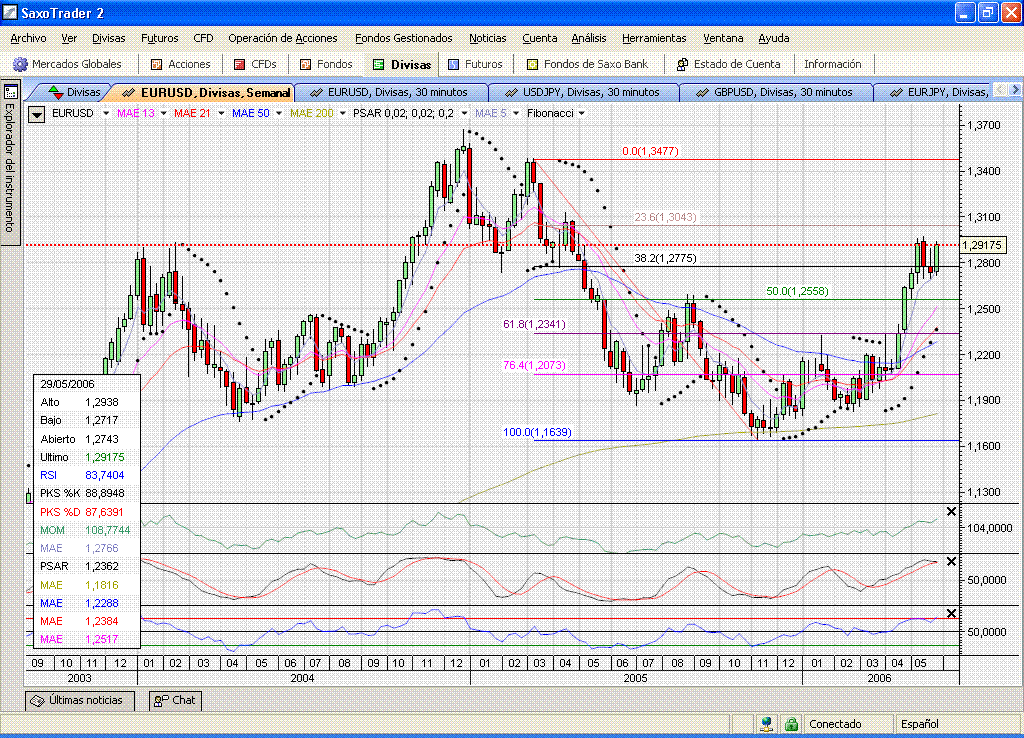Click Fondos de Saxo Bank icon
1024x738 pixels.
pyautogui.click(x=532, y=64)
